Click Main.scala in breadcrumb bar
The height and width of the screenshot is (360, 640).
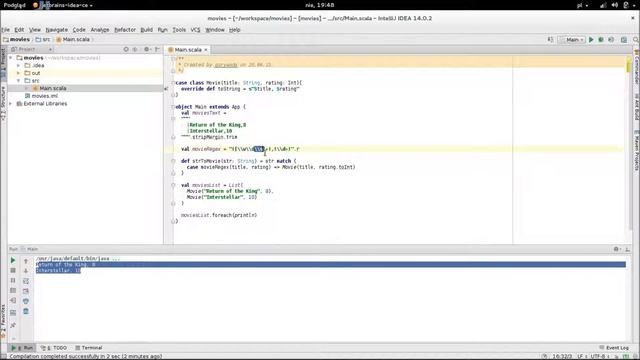[x=73, y=40]
